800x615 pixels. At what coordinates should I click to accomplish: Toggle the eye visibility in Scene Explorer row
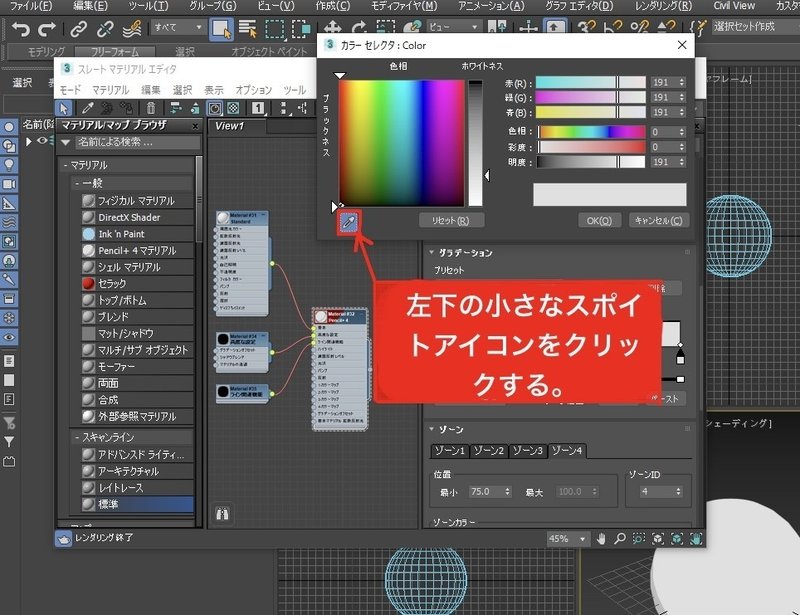42,141
